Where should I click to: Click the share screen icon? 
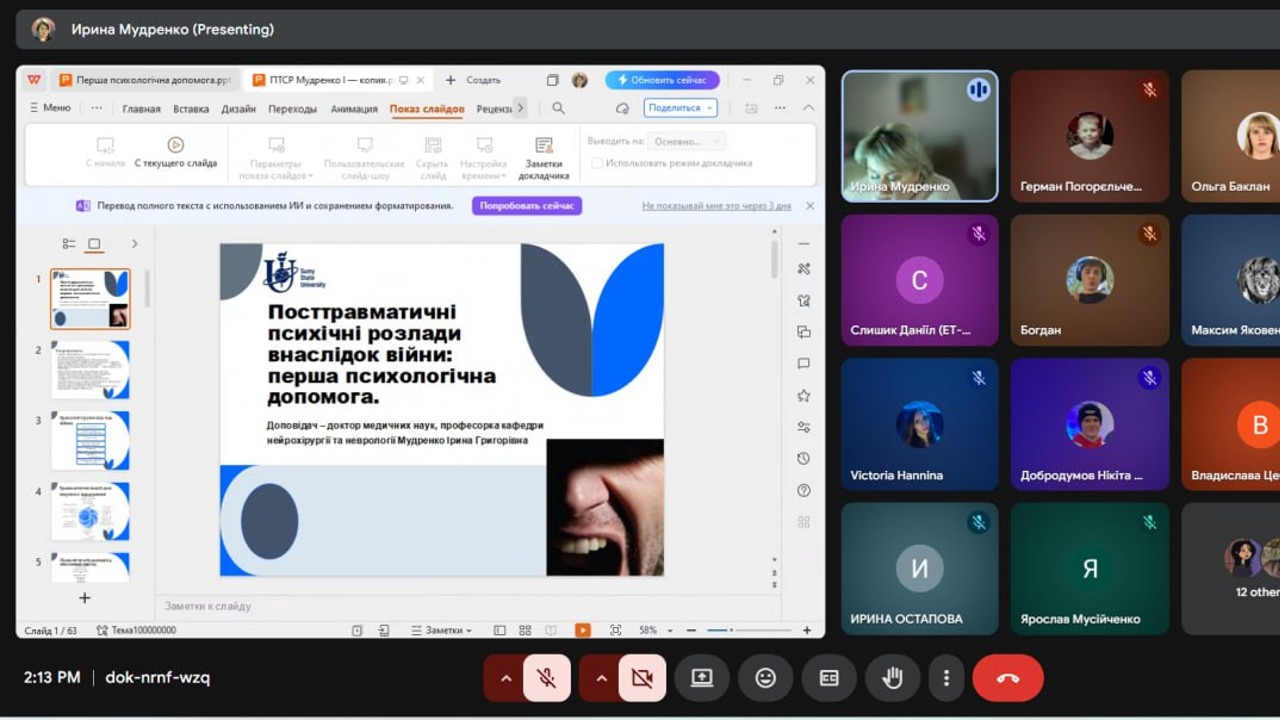tap(702, 678)
